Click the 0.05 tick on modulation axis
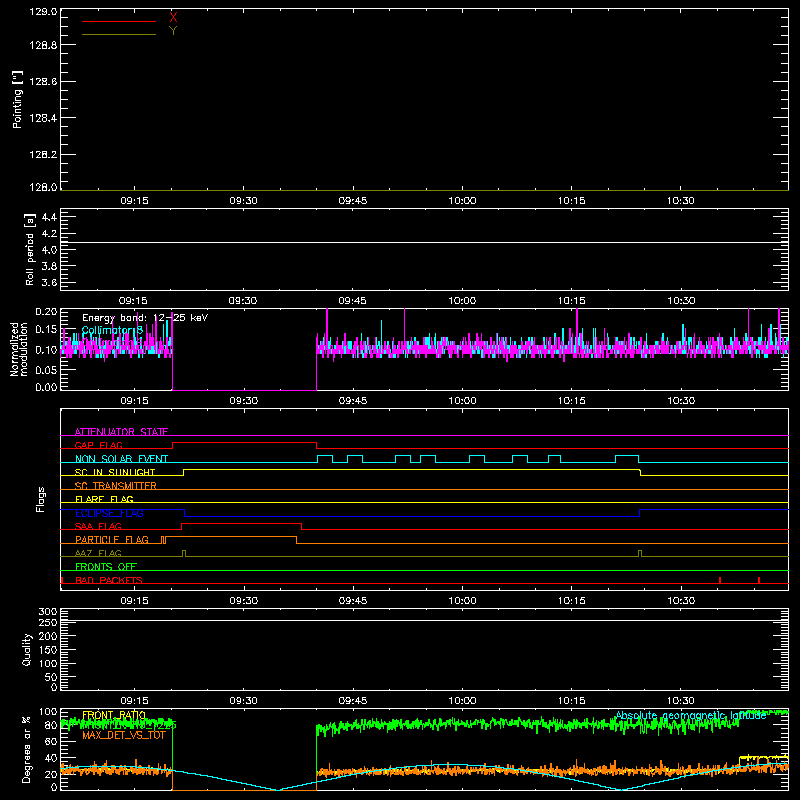800x800 pixels. (x=46, y=369)
